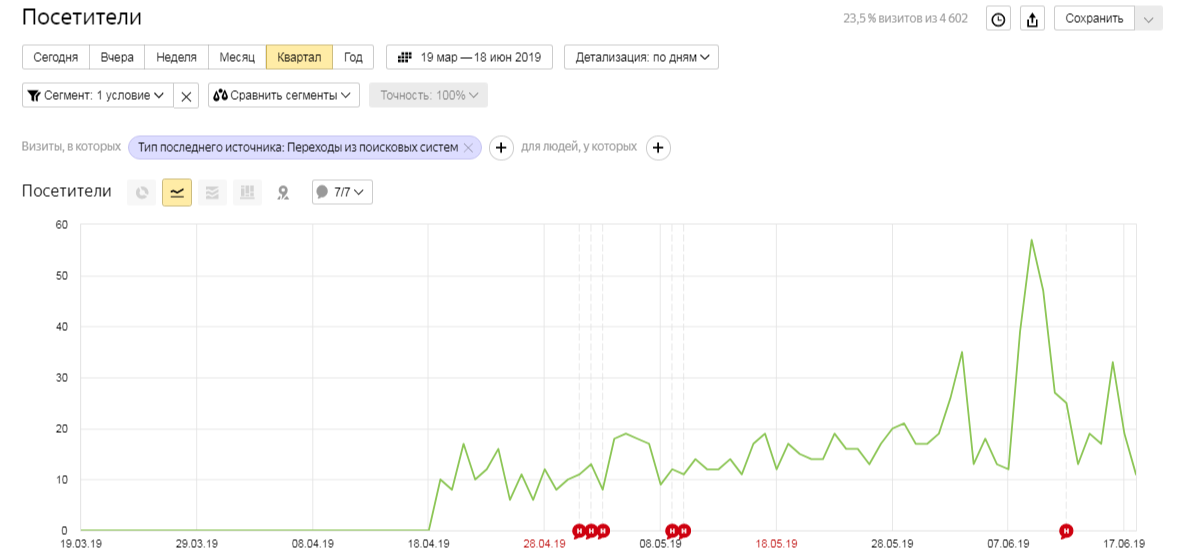
Task: Select the pie chart view icon
Action: point(142,193)
